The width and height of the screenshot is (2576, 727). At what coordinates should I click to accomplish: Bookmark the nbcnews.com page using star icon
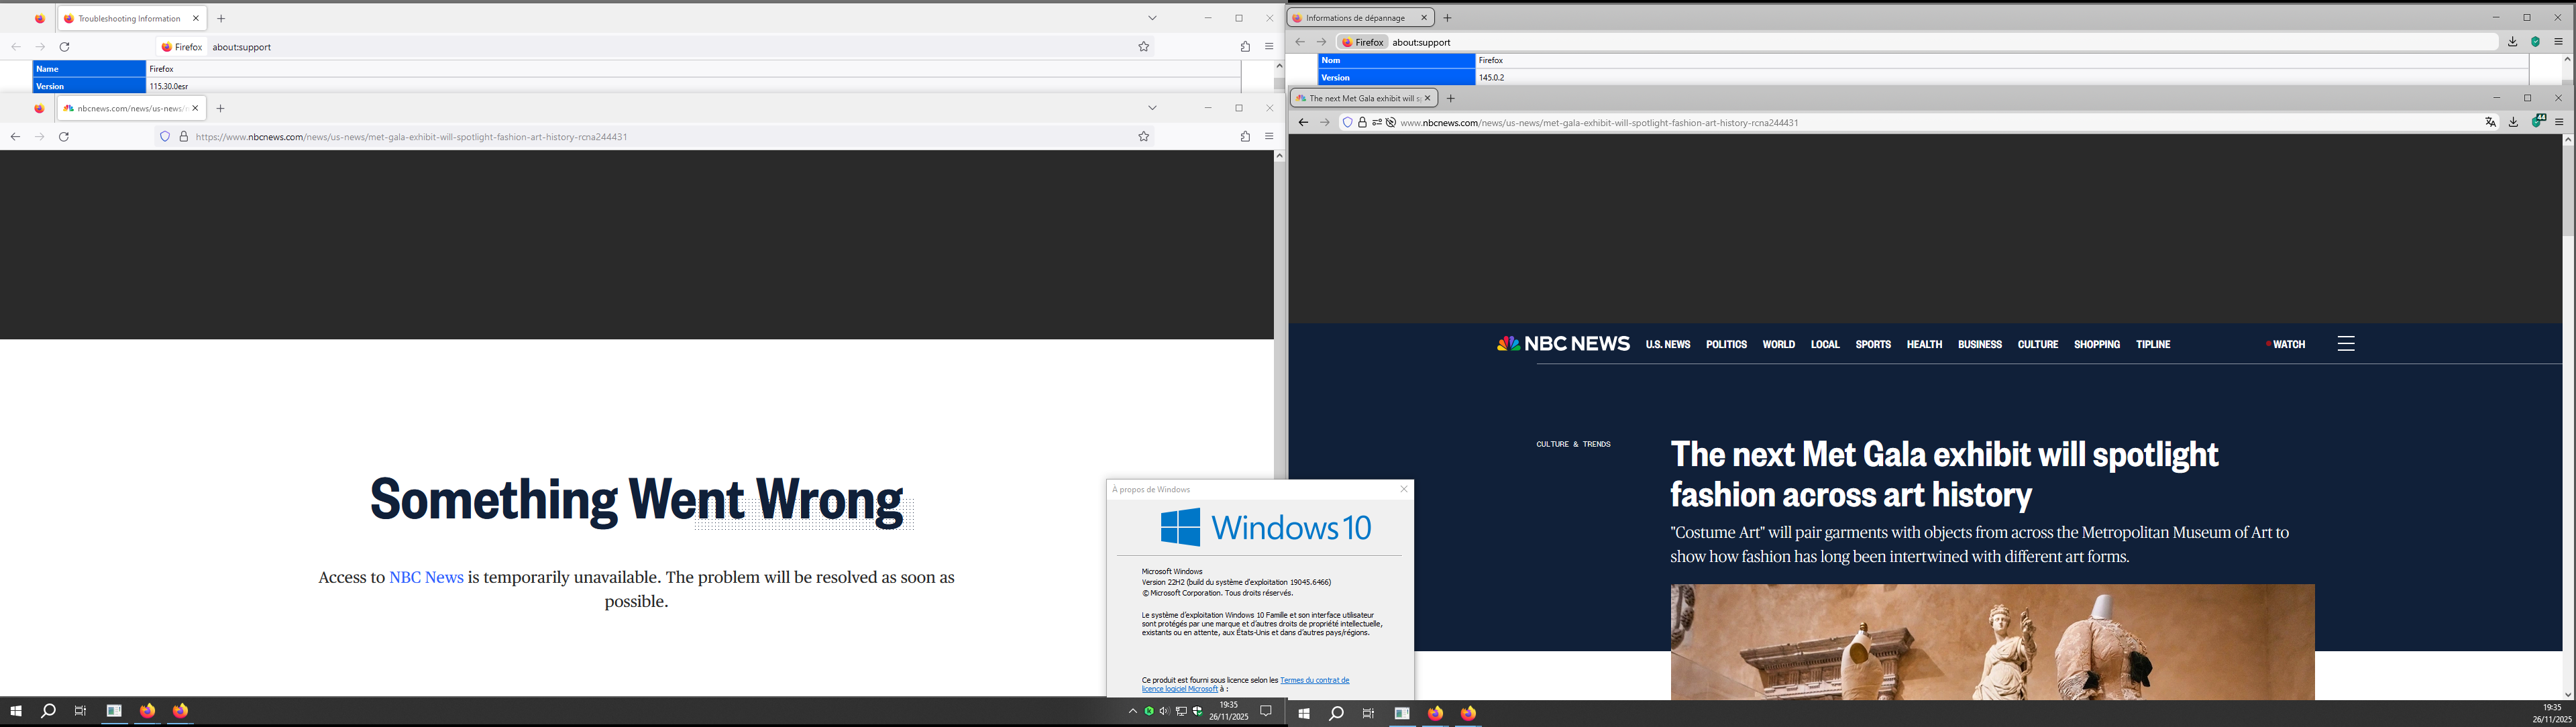(1143, 137)
